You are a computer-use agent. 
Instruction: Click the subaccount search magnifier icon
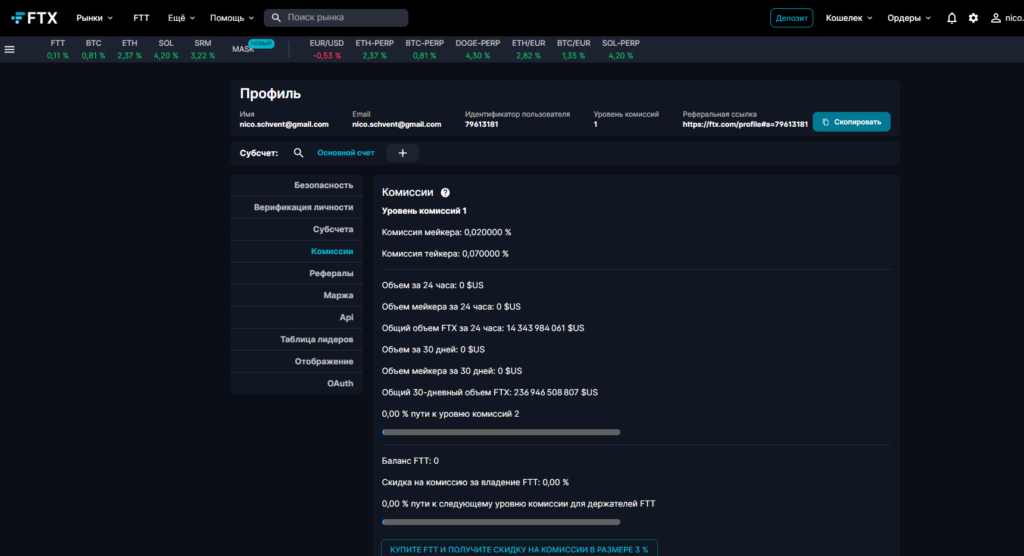298,153
